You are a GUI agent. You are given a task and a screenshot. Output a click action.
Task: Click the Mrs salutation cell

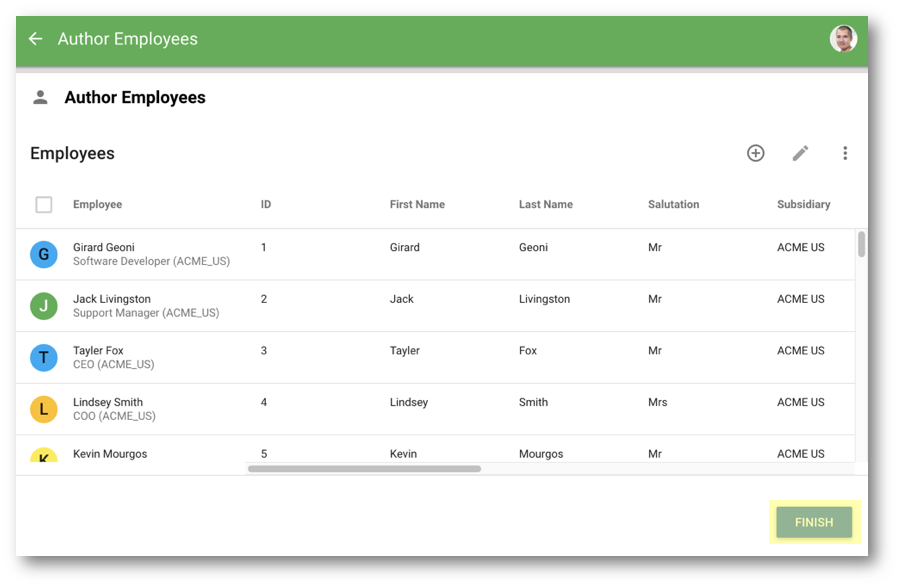pos(657,402)
